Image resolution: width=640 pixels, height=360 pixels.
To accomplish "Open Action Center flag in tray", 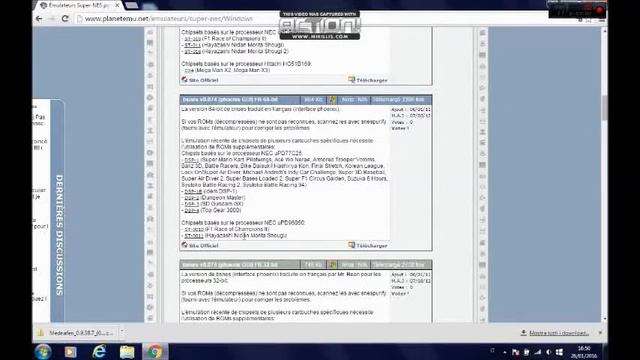I will pos(516,352).
